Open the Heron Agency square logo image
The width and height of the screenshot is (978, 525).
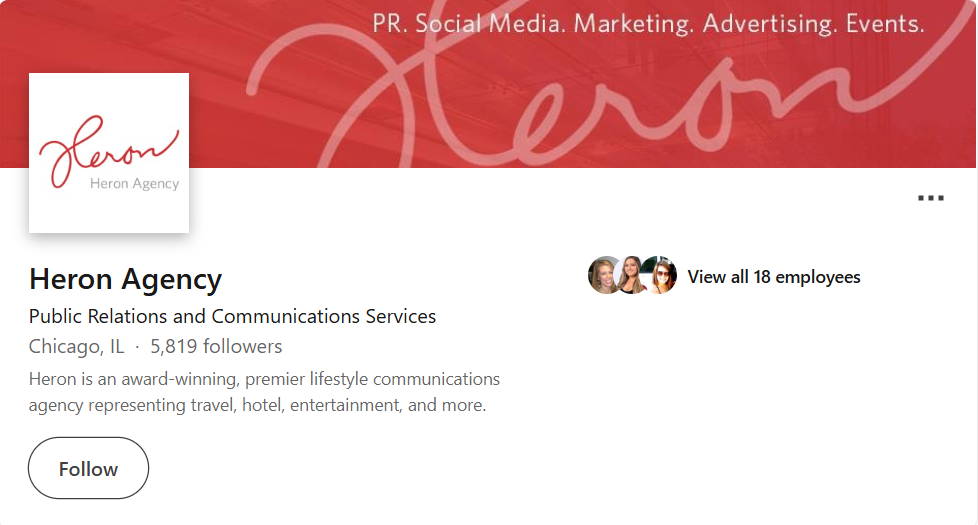coord(109,153)
